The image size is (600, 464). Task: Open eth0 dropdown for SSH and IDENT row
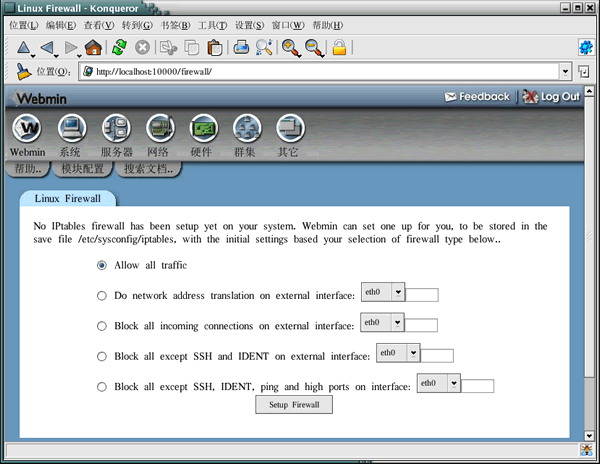398,353
